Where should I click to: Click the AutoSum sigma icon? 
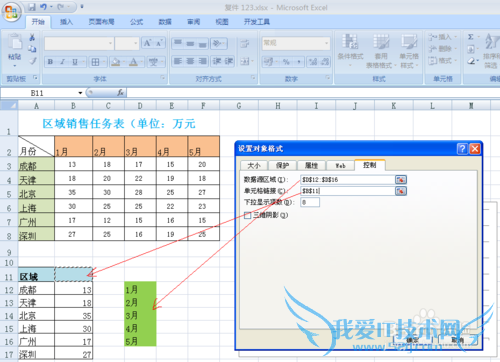pos(471,37)
